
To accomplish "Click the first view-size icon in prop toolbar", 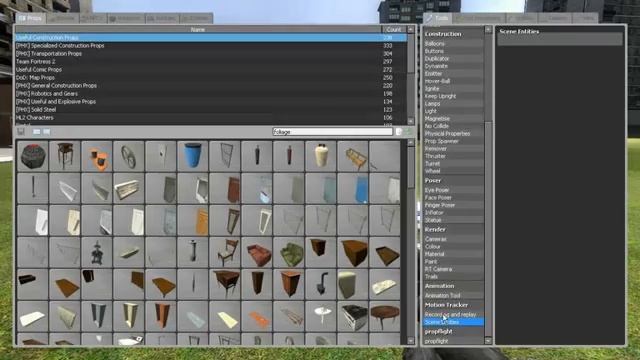I will point(36,131).
